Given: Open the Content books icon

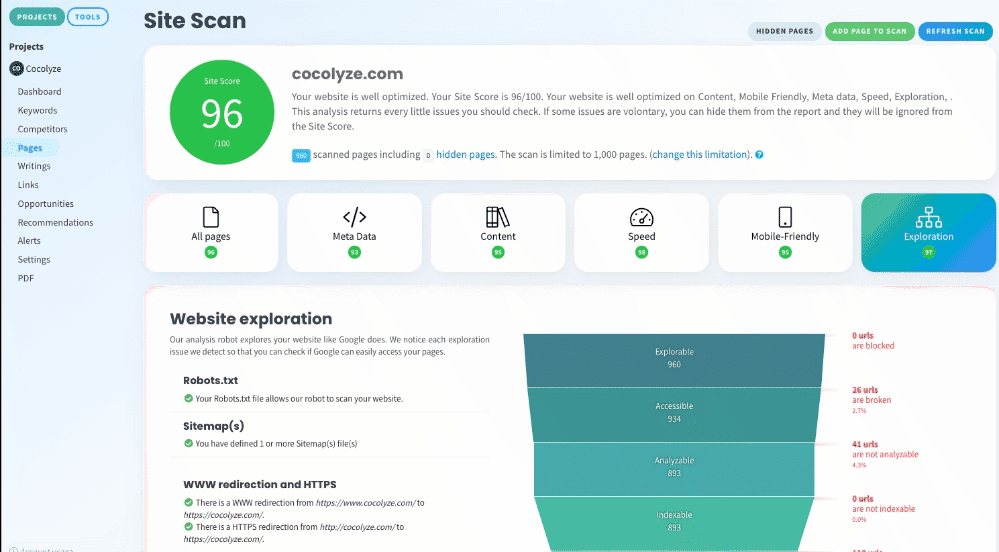Looking at the screenshot, I should [x=498, y=217].
